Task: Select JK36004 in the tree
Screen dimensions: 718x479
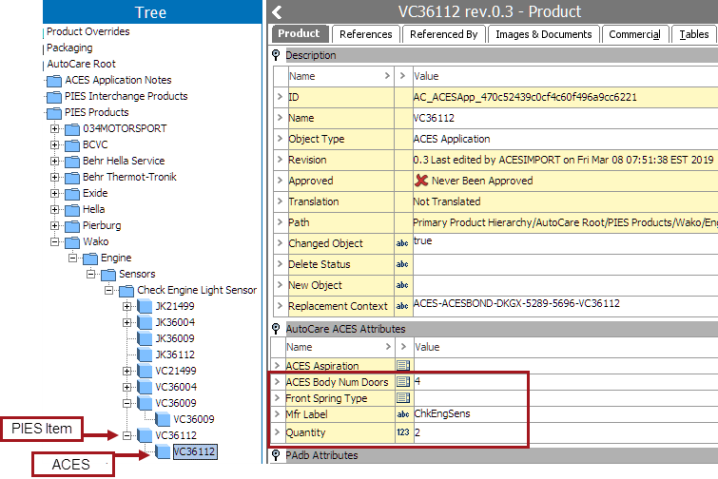Action: [175, 322]
